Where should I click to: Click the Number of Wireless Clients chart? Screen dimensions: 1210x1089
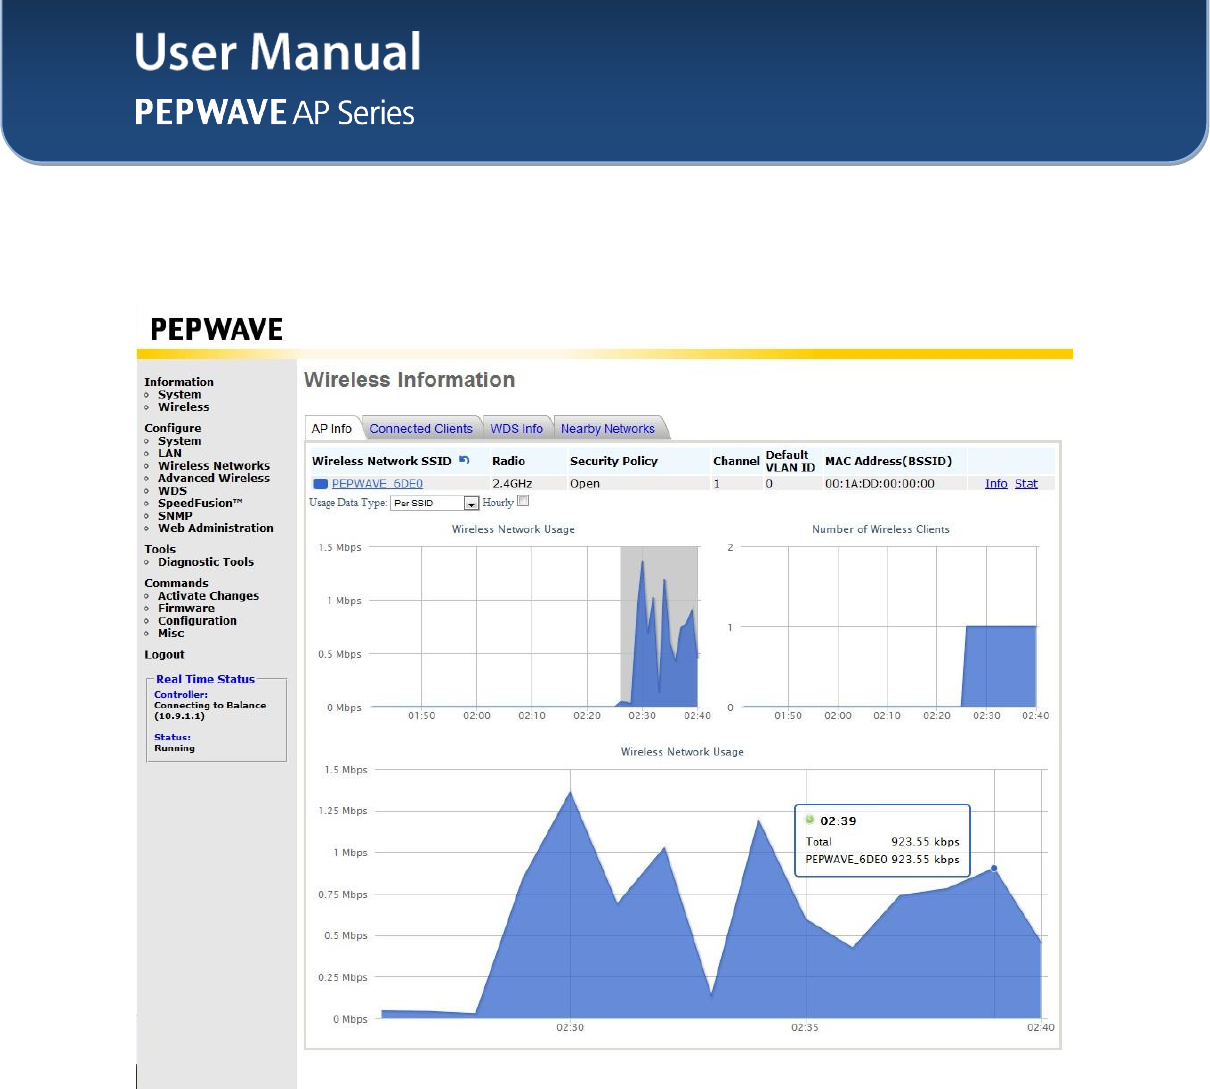[888, 627]
